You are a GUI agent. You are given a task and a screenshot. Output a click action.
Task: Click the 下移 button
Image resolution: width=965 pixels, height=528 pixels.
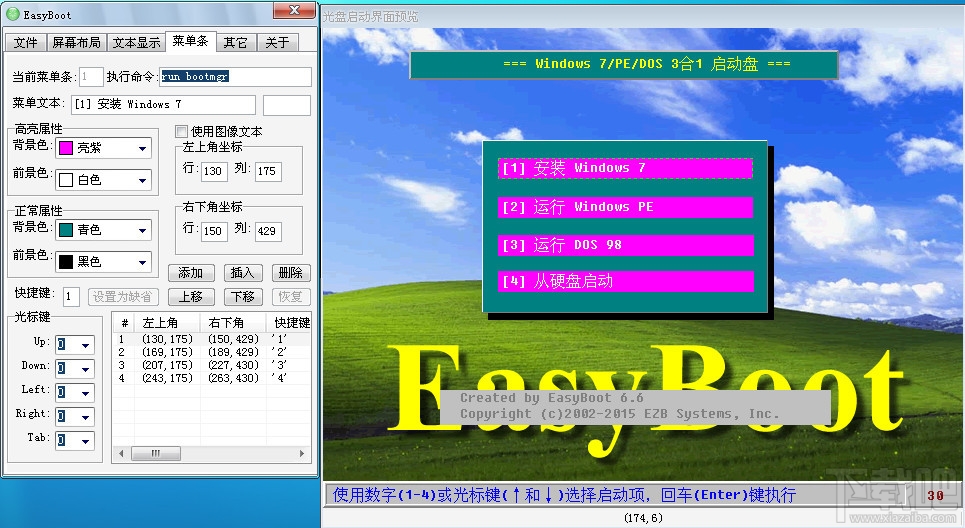243,297
